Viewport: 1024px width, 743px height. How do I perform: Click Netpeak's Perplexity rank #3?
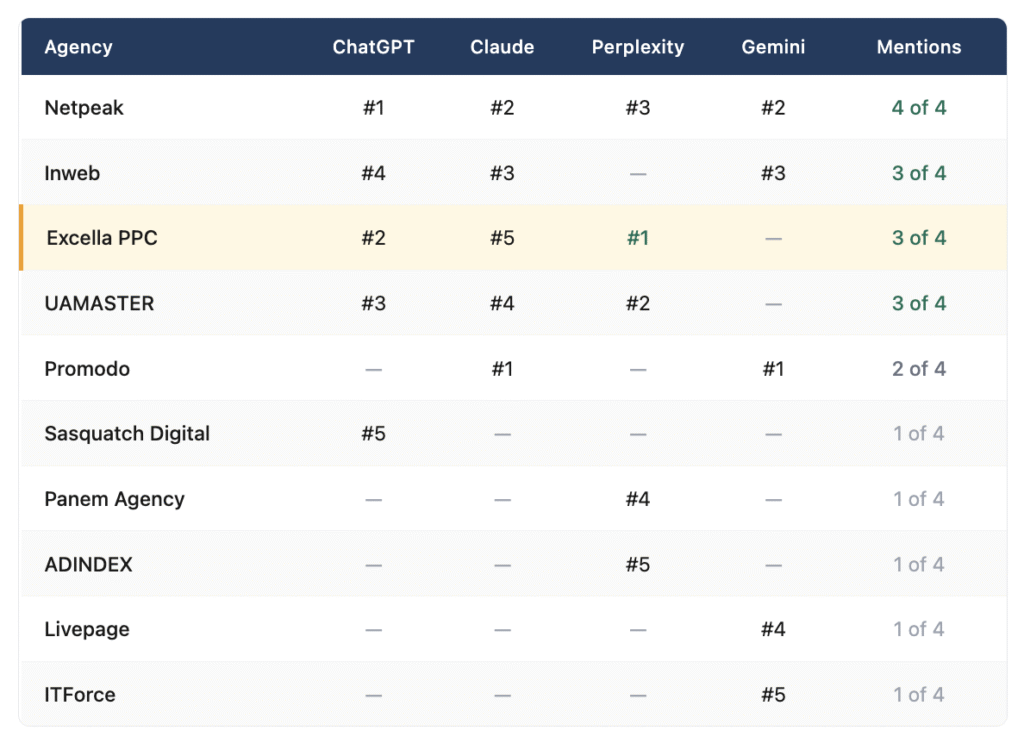click(638, 108)
